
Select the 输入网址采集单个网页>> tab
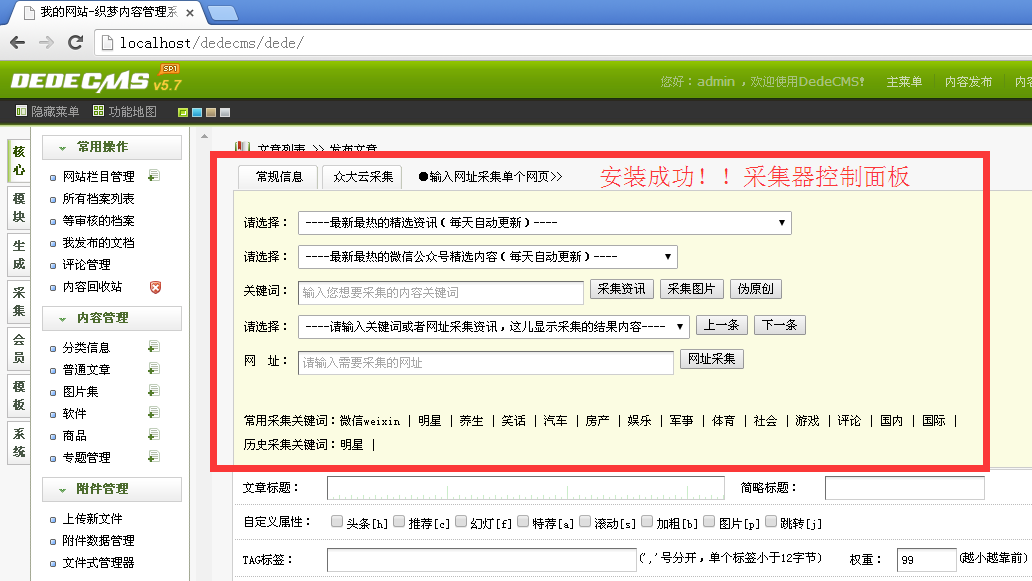[490, 177]
